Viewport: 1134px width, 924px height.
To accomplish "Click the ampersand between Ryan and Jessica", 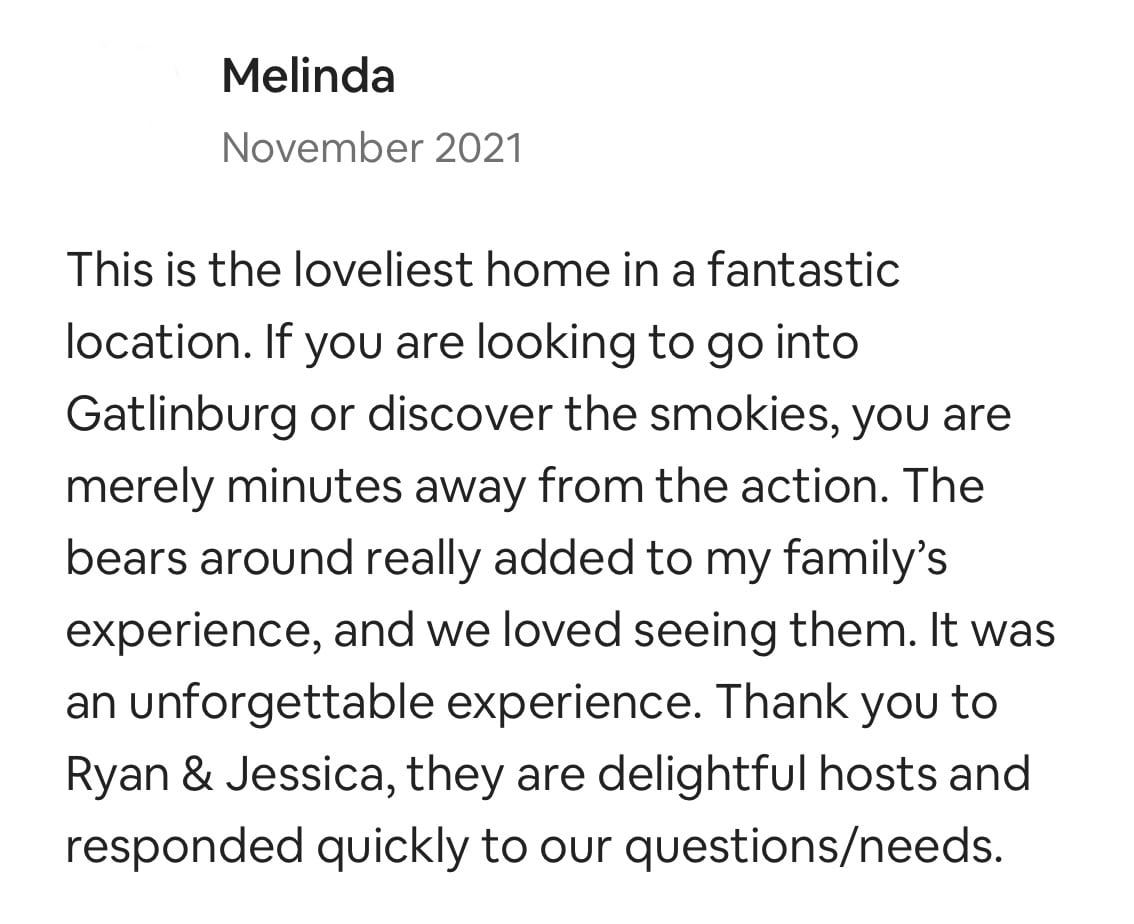I will point(198,775).
